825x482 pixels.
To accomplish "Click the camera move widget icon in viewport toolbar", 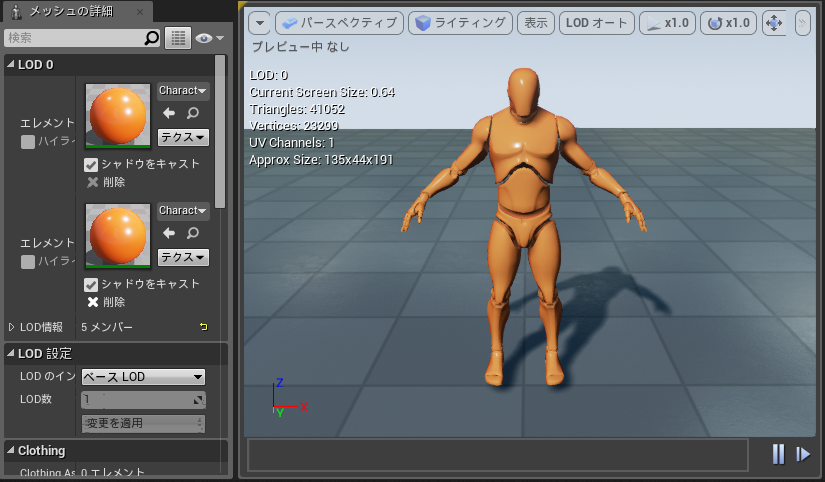I will [x=774, y=23].
